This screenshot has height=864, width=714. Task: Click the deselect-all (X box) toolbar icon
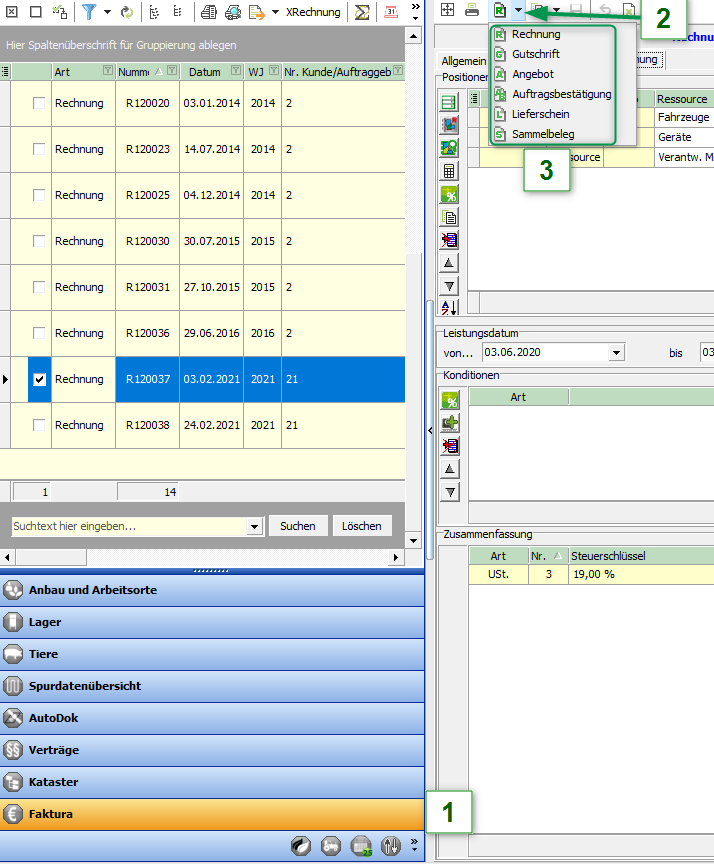click(12, 12)
